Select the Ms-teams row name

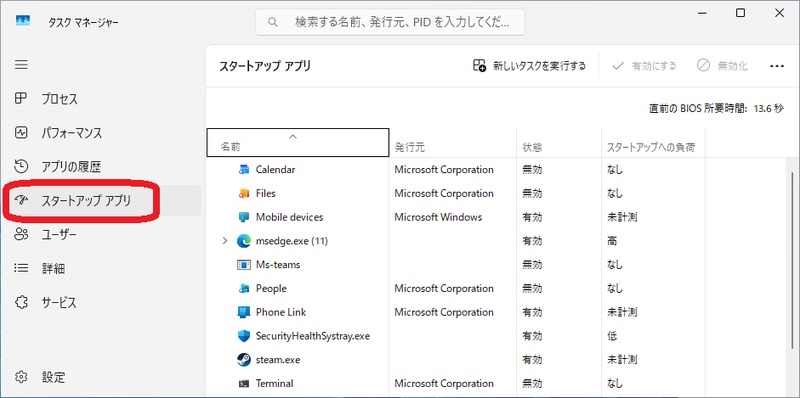click(278, 265)
